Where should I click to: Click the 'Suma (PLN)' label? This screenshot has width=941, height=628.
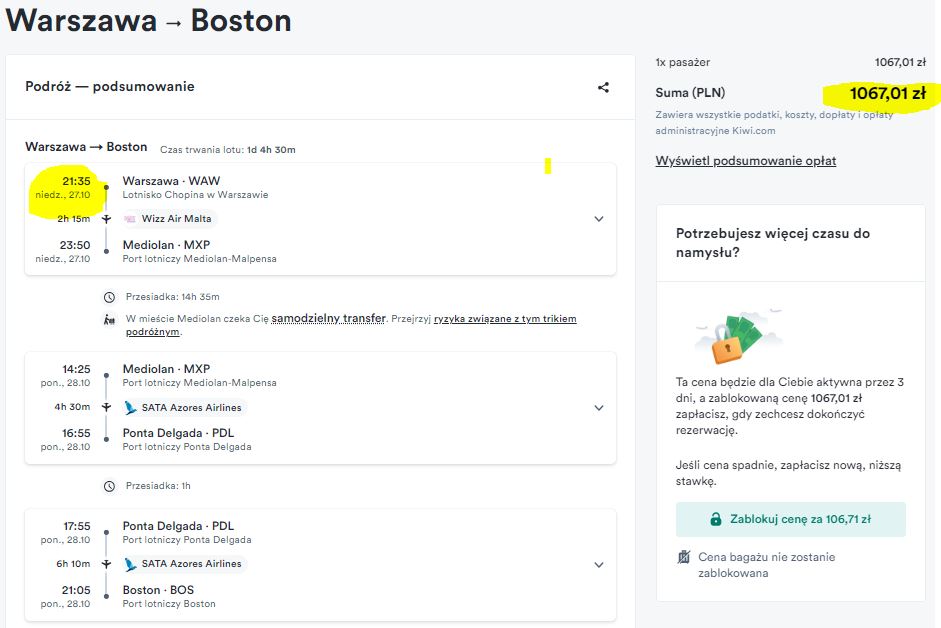690,93
